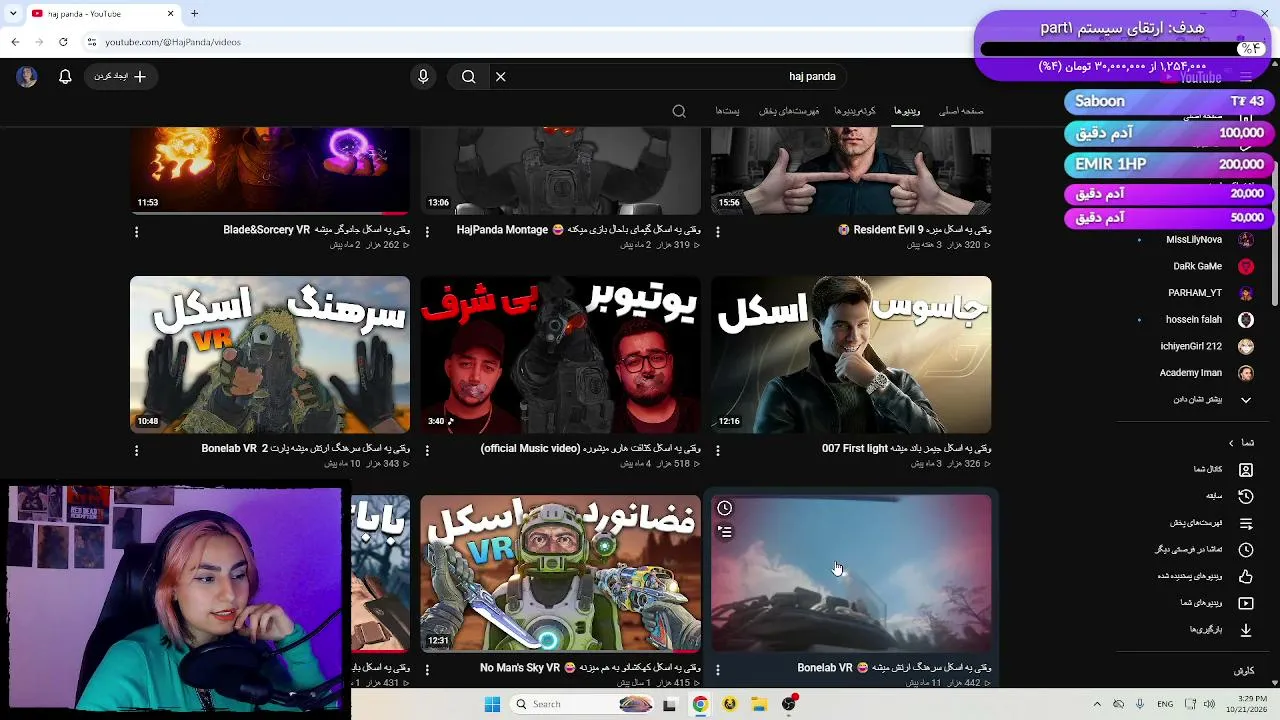
Task: Search within the channel using the tab-bar magnifier
Action: 679,111
